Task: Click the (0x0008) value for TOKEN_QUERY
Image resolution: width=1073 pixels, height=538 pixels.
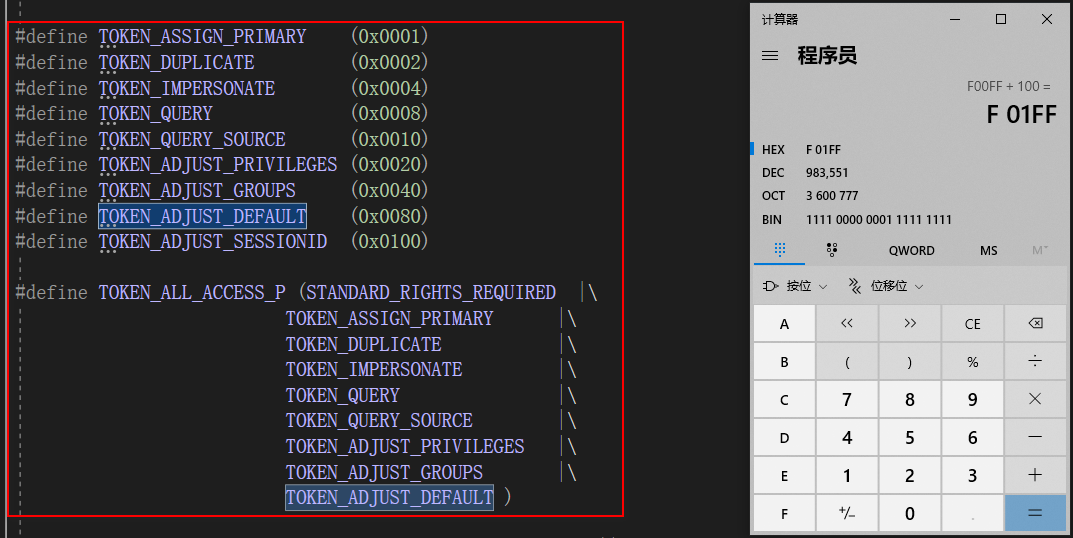Action: pos(389,114)
